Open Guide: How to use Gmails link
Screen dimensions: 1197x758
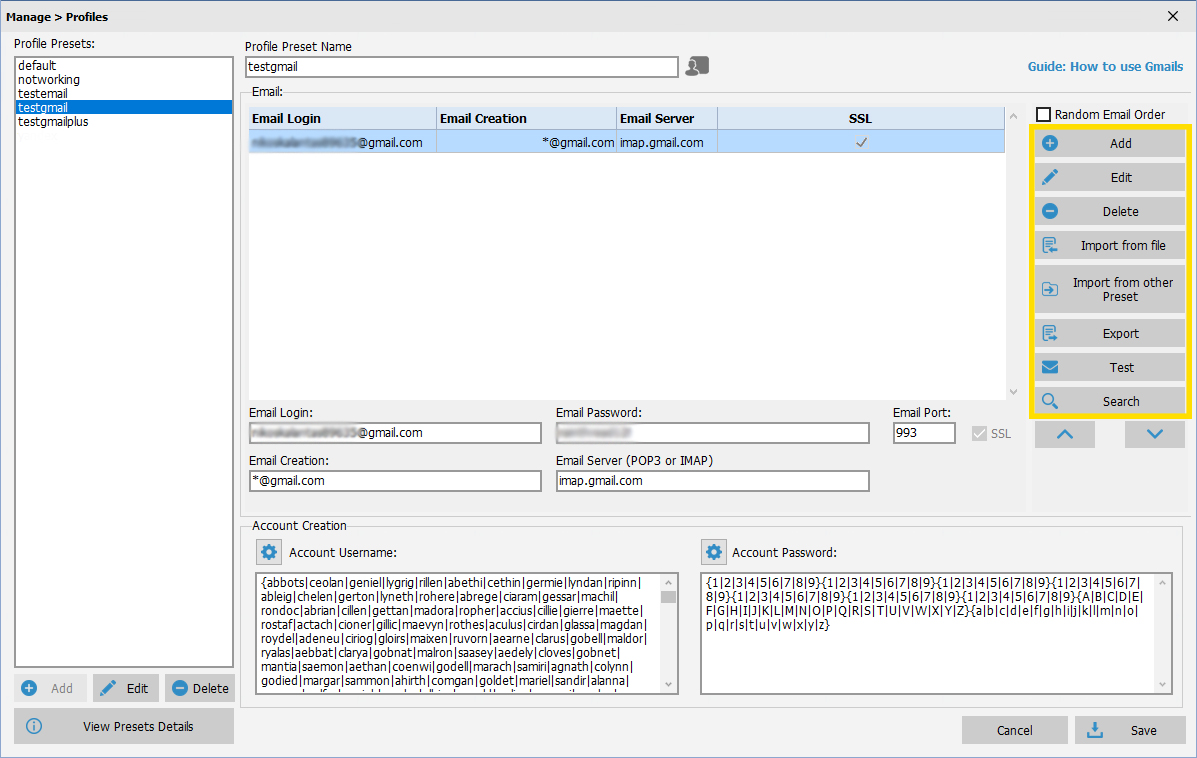point(1105,66)
